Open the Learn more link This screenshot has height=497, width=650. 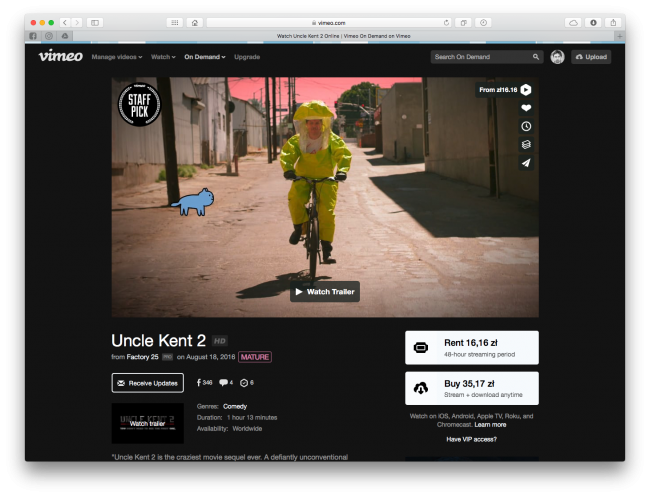click(x=490, y=424)
